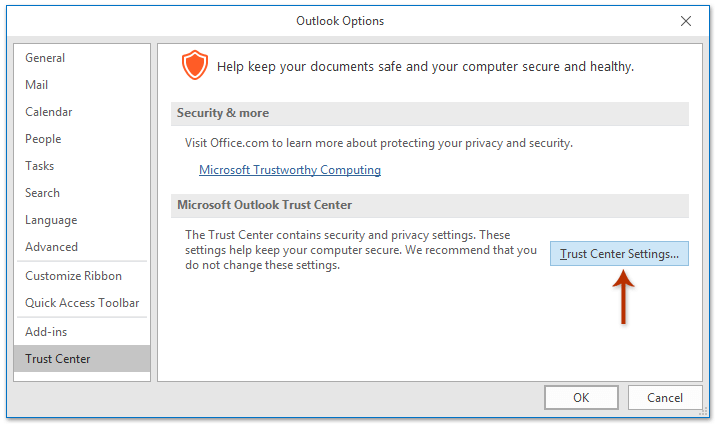Open Language preferences
The width and height of the screenshot is (716, 424).
[x=82, y=220]
